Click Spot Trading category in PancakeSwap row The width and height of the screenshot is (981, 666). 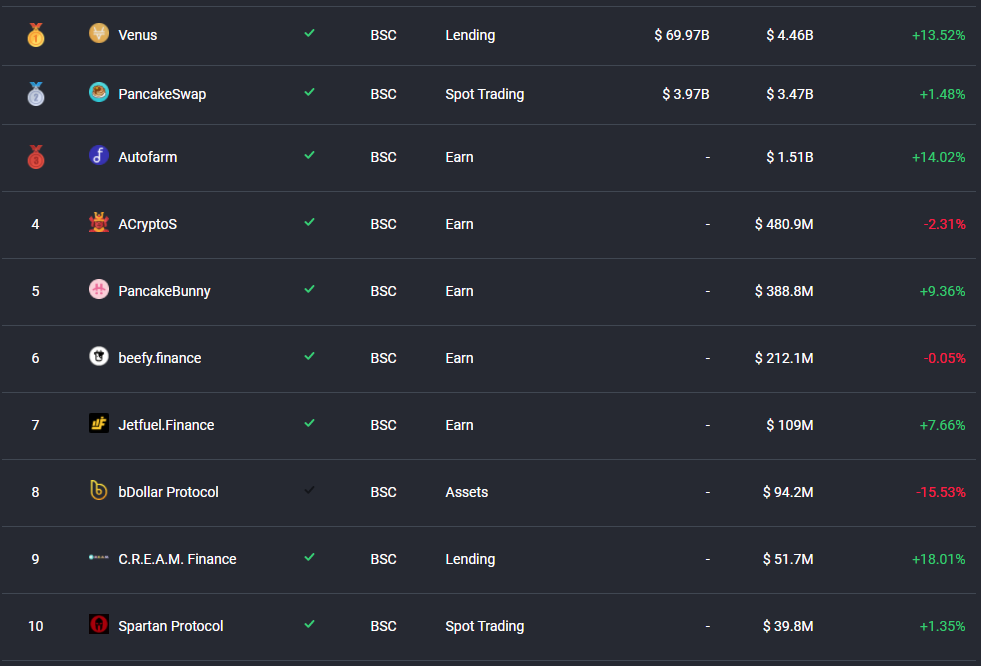click(x=484, y=94)
